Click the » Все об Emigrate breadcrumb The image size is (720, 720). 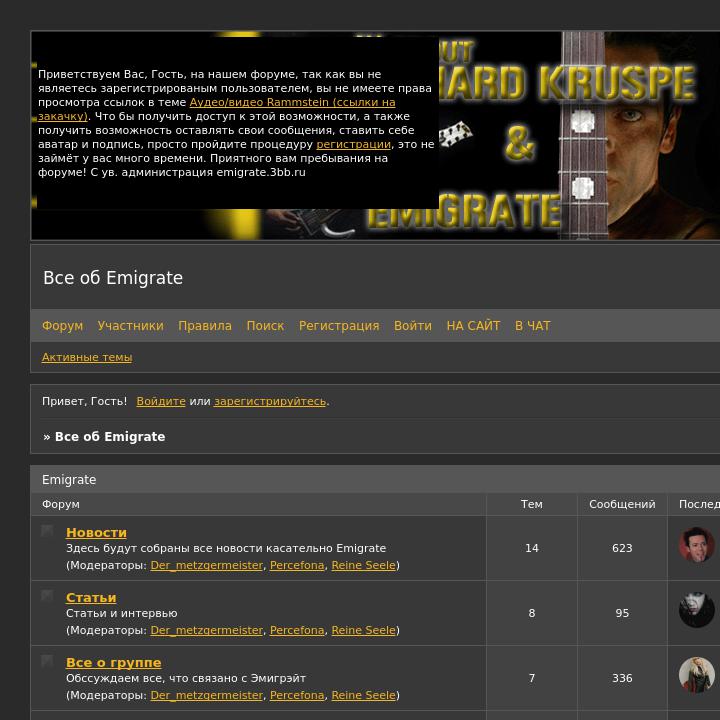pyautogui.click(x=104, y=437)
